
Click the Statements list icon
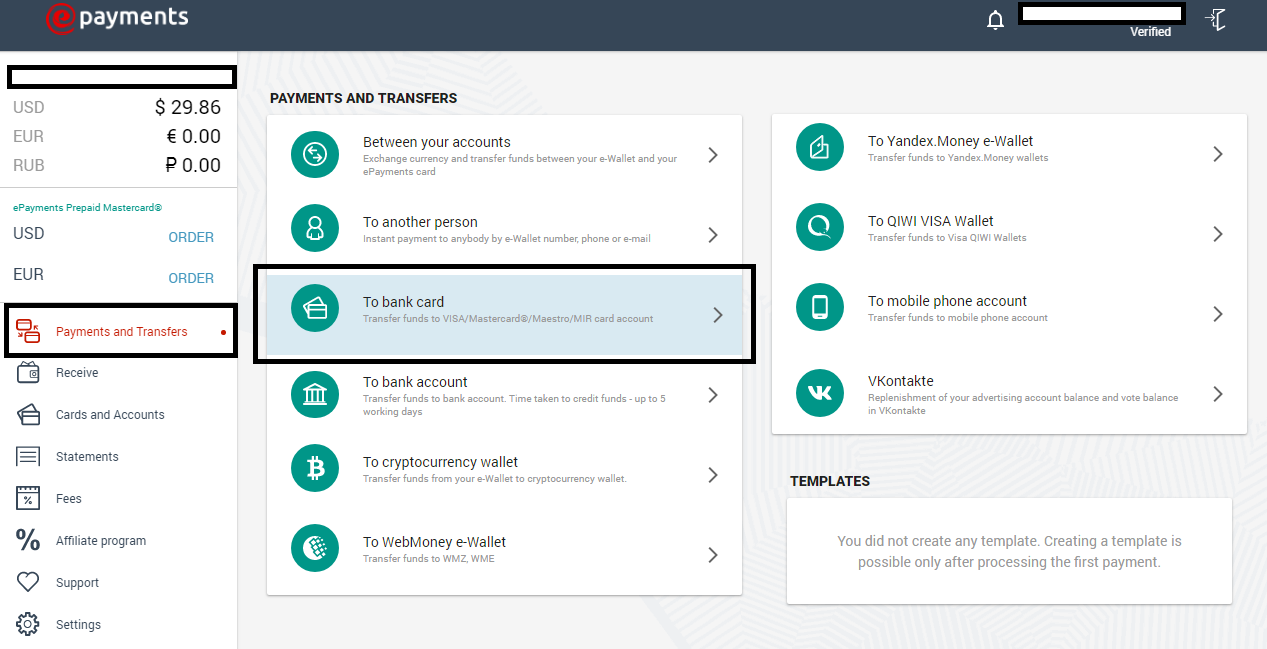coord(28,456)
